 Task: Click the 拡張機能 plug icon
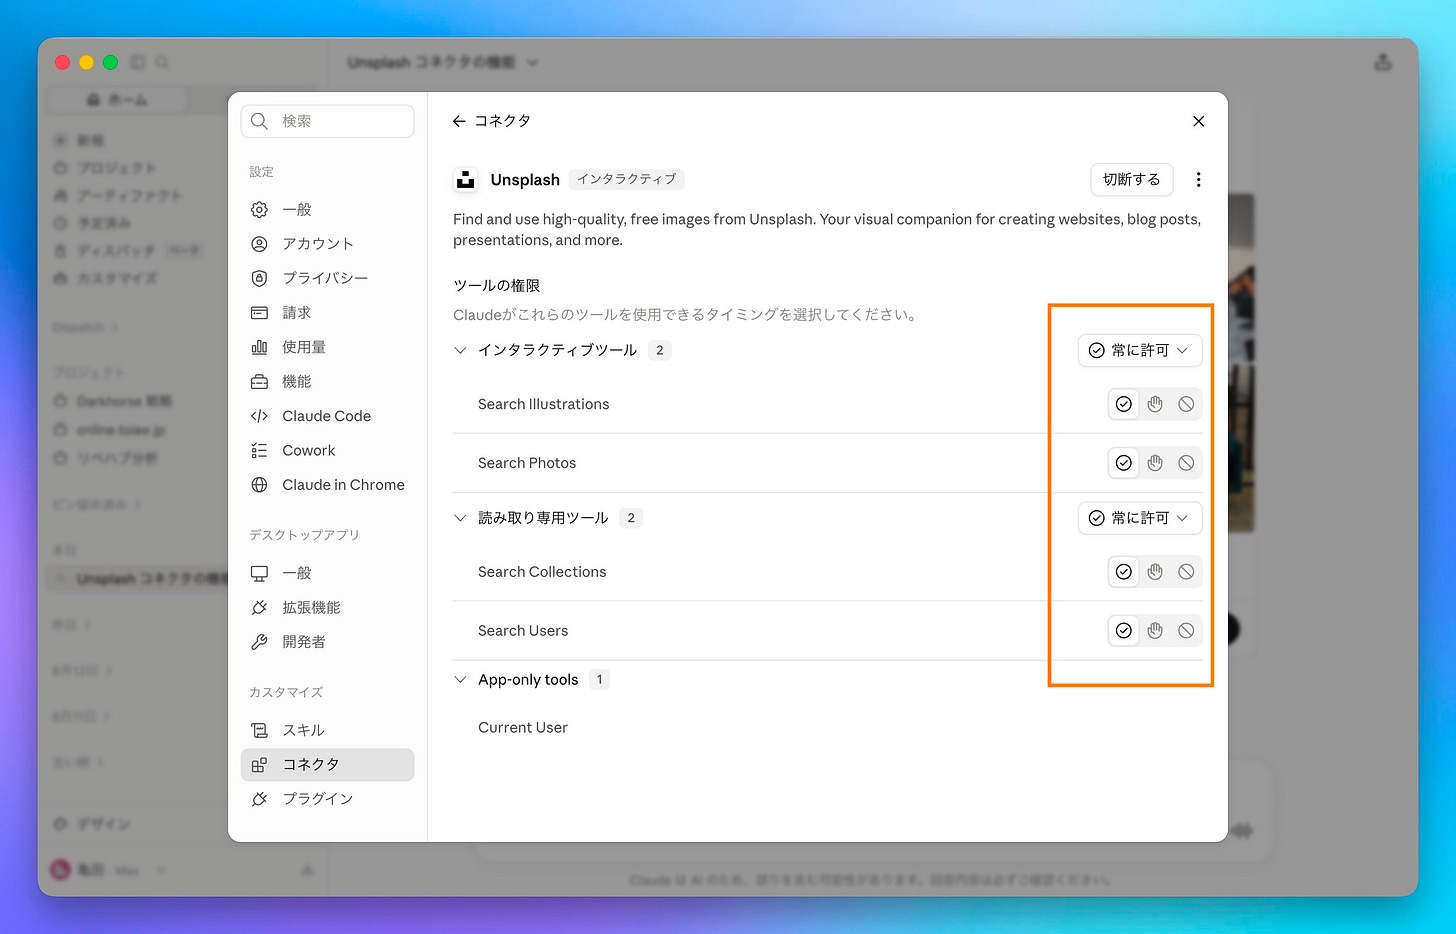tap(259, 608)
